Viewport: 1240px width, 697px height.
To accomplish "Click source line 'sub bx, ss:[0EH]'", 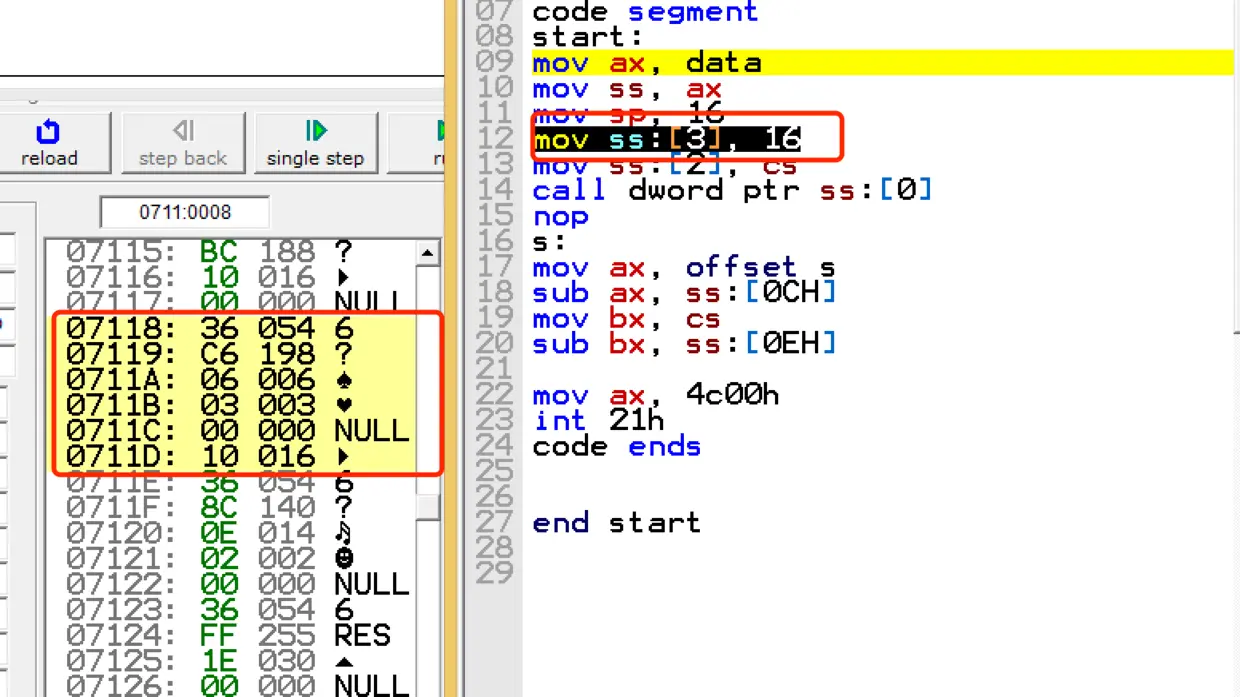I will point(684,344).
